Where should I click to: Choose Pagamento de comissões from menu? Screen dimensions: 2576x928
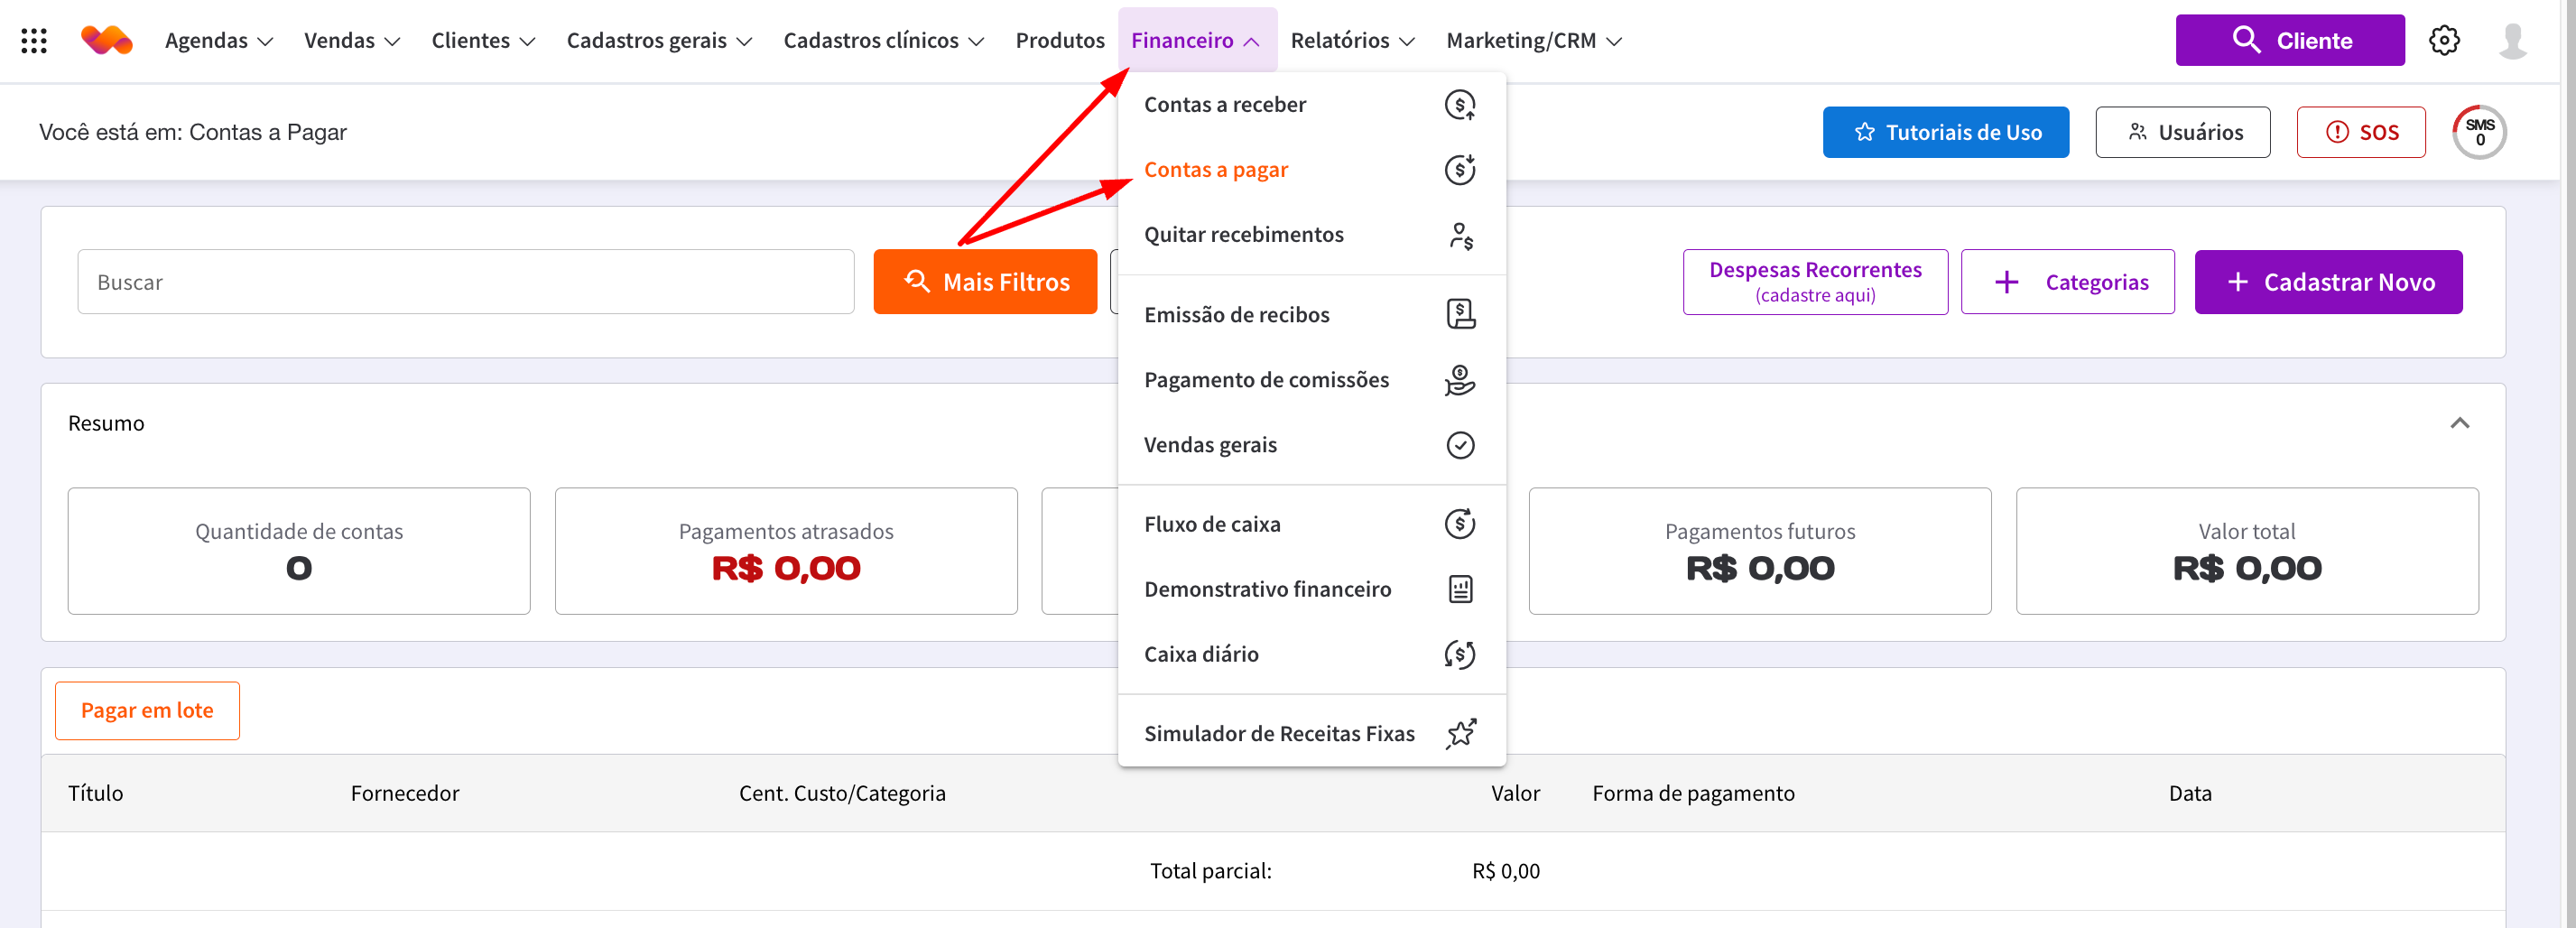coord(1266,380)
